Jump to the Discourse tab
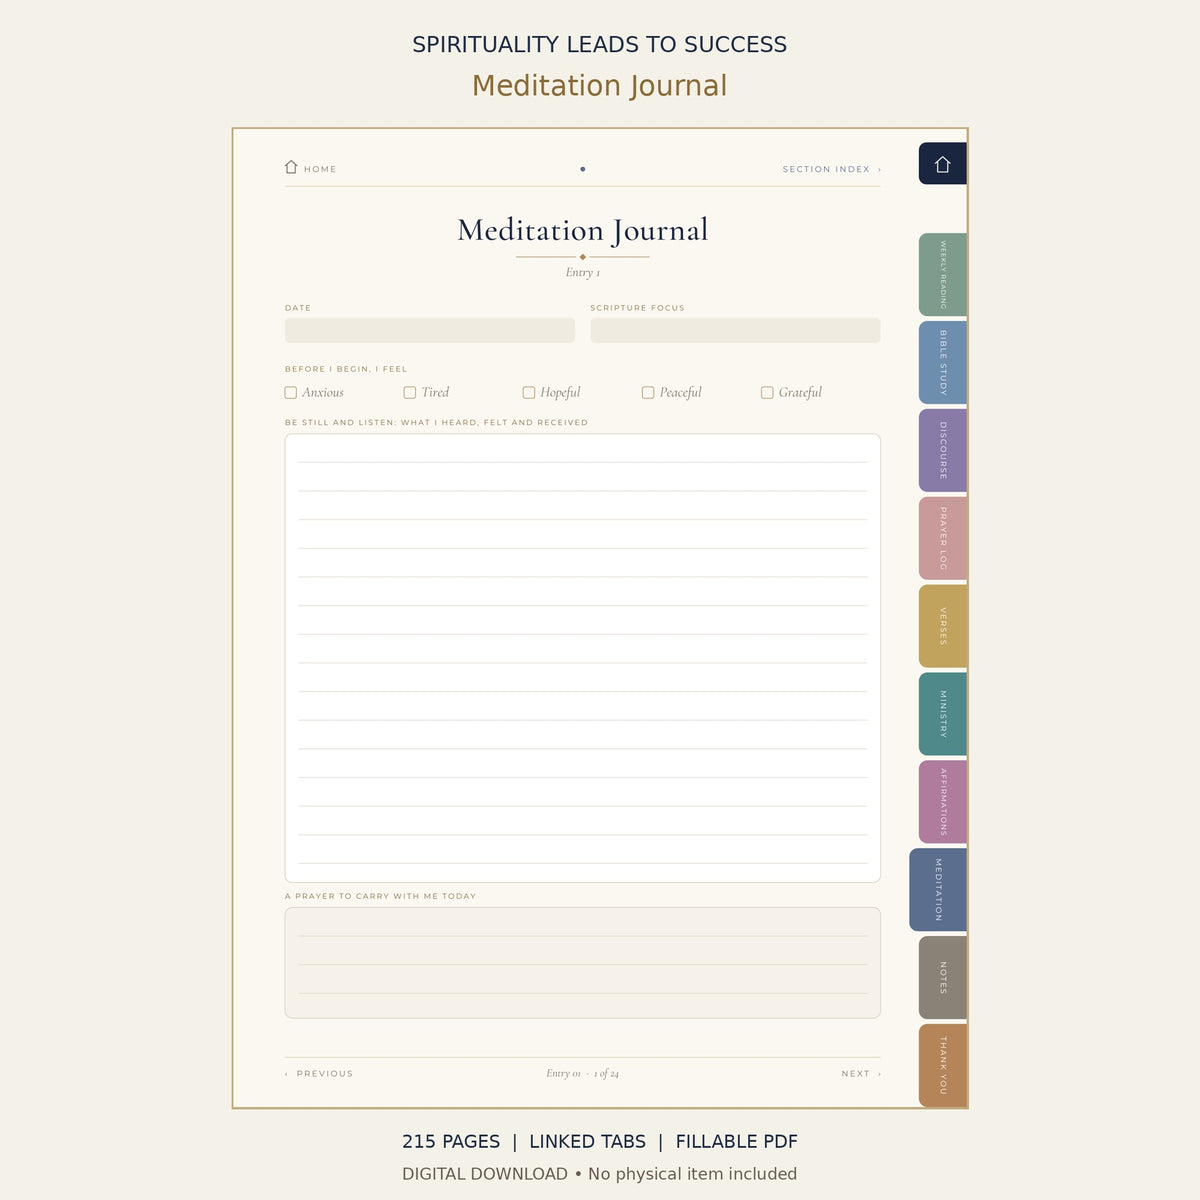 (x=943, y=450)
